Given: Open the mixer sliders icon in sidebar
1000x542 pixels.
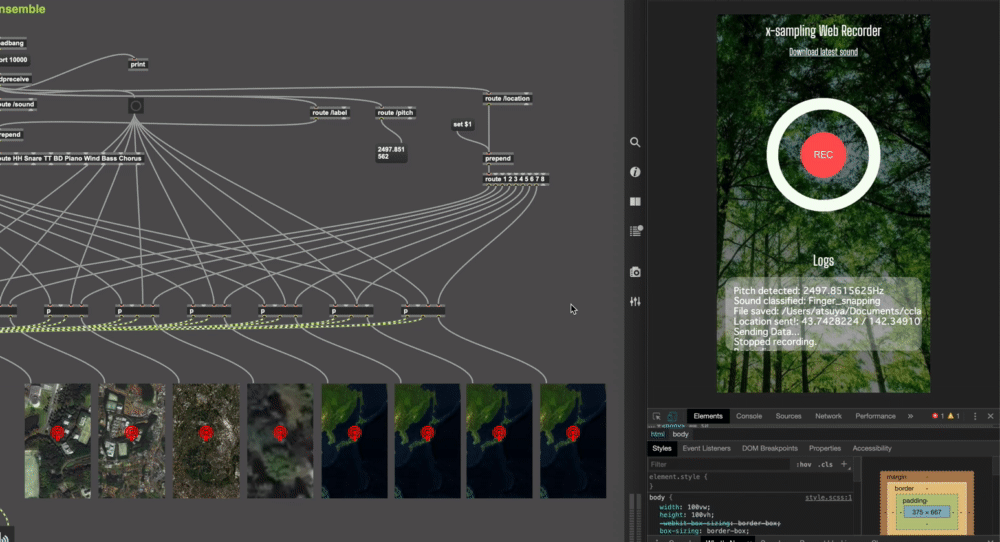Looking at the screenshot, I should click(635, 301).
